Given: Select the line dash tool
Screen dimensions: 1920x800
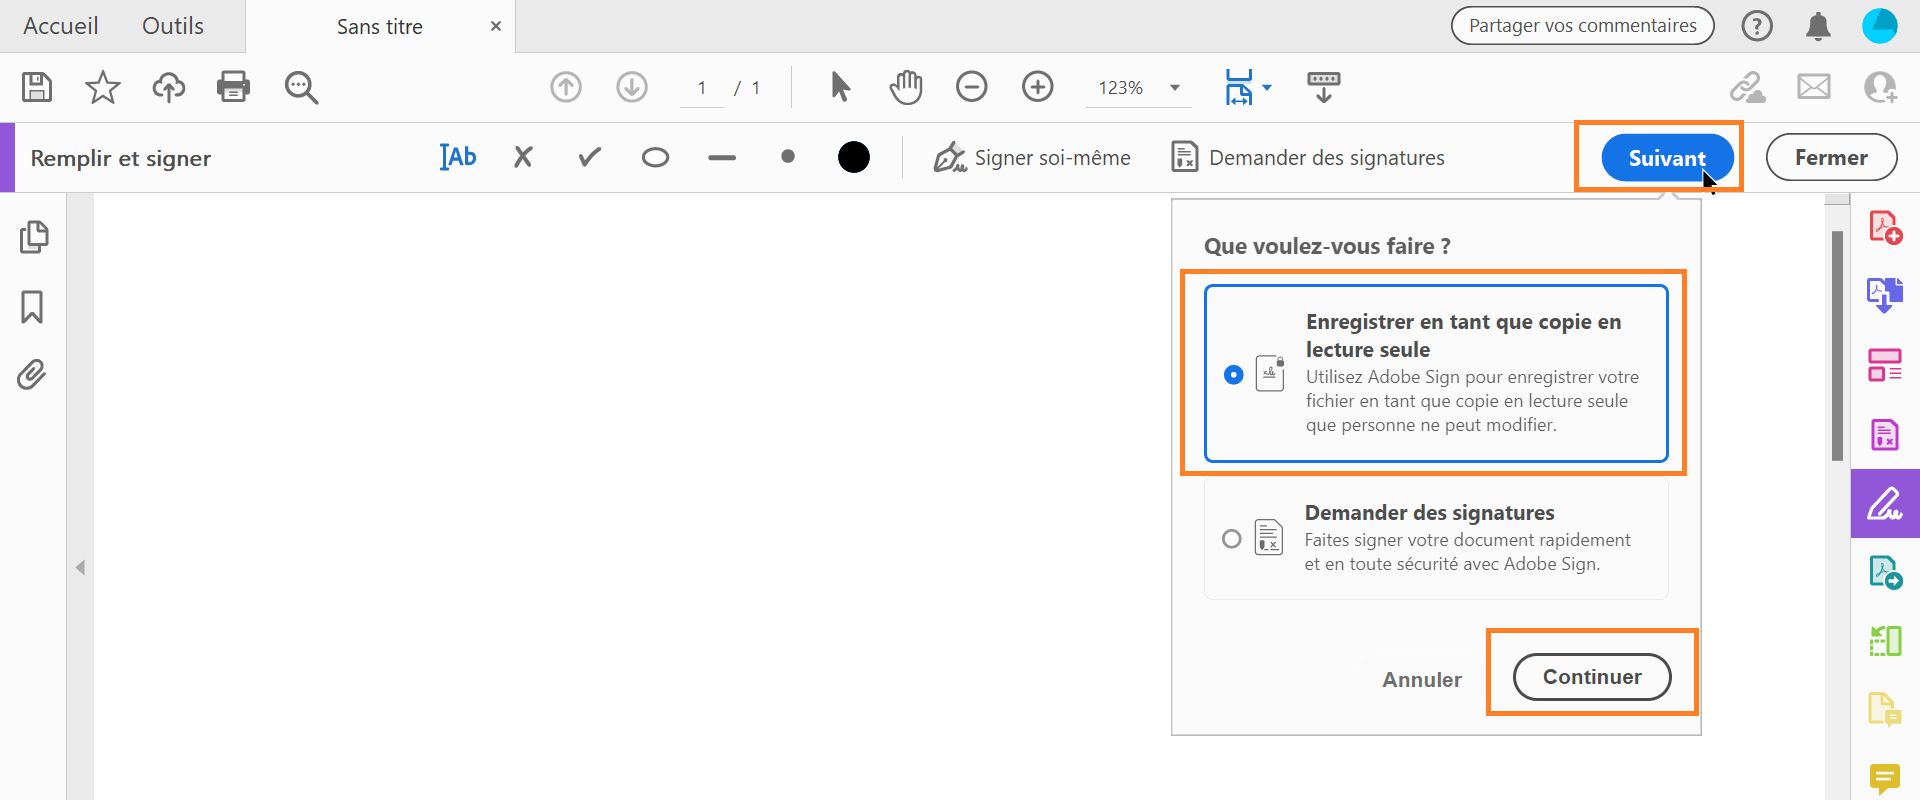Looking at the screenshot, I should point(722,158).
